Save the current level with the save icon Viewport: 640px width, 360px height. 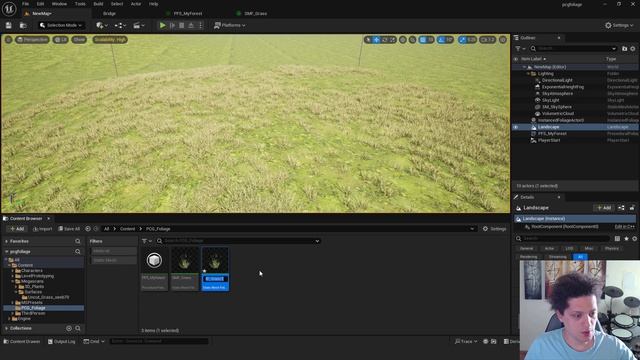tap(9, 25)
